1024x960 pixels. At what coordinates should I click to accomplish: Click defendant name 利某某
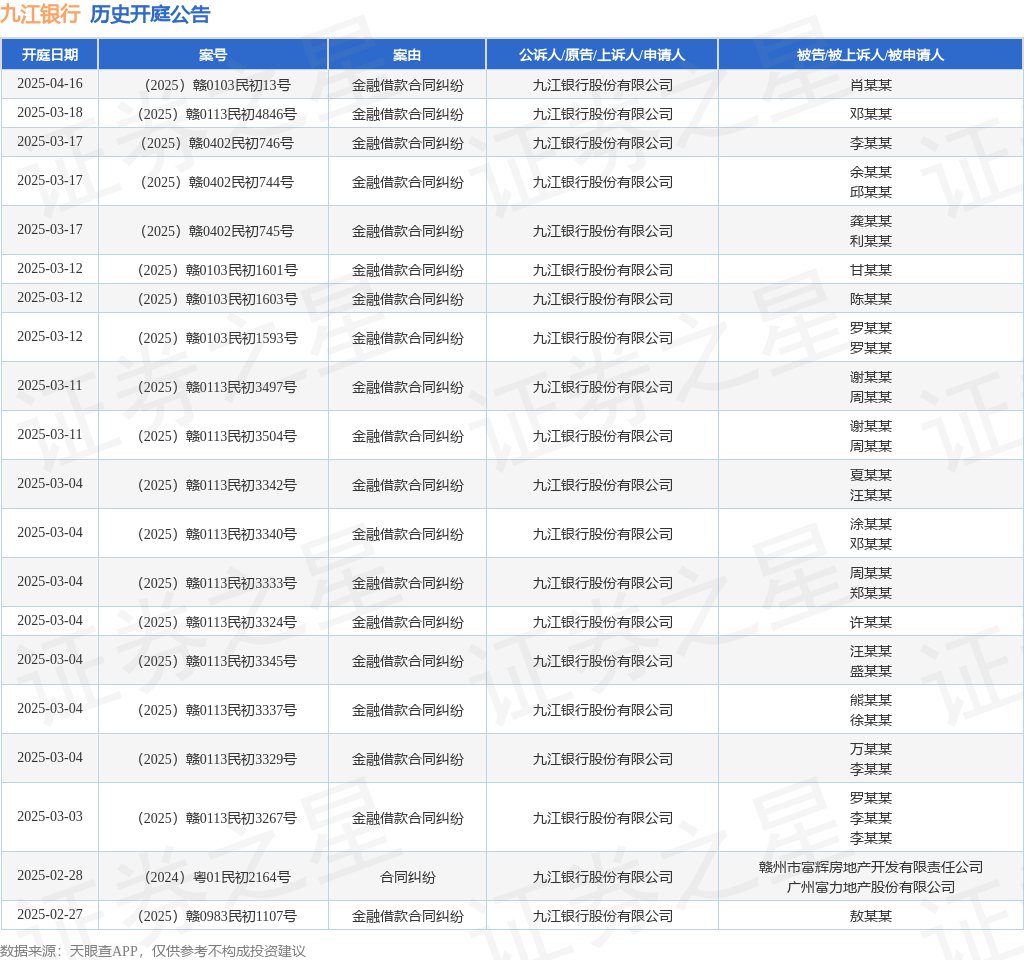tap(871, 241)
